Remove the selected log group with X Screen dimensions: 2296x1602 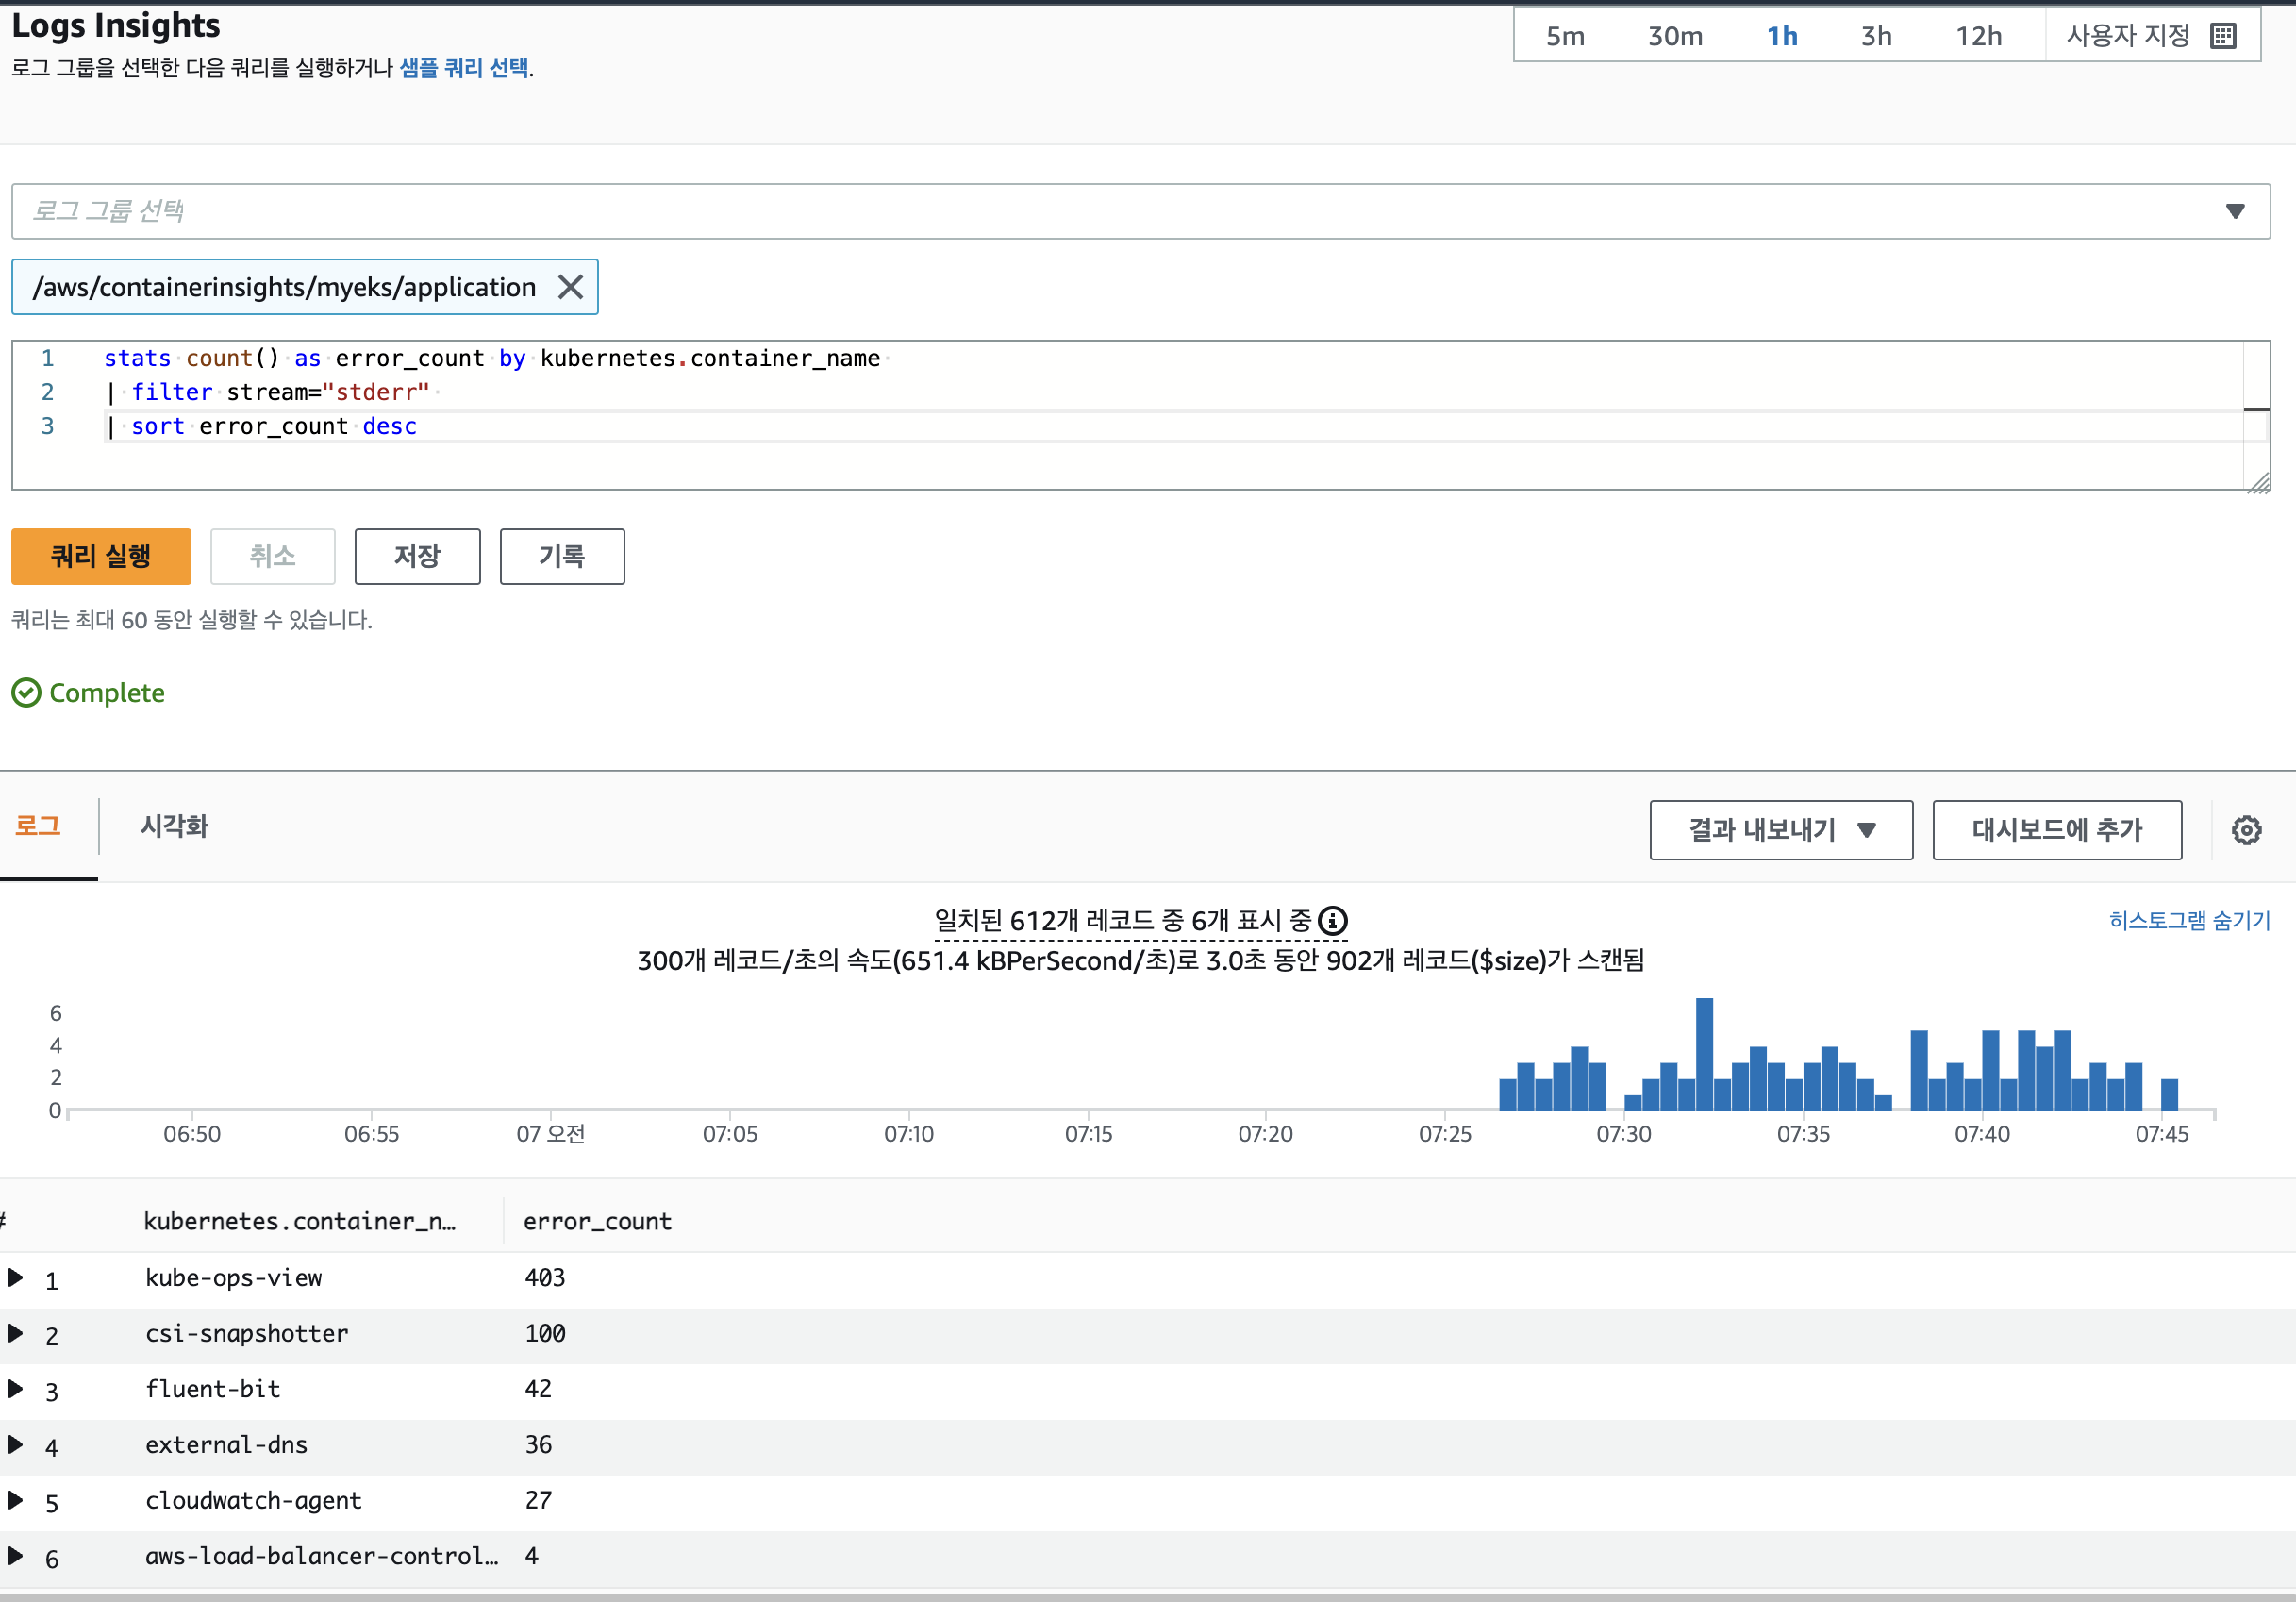point(570,287)
